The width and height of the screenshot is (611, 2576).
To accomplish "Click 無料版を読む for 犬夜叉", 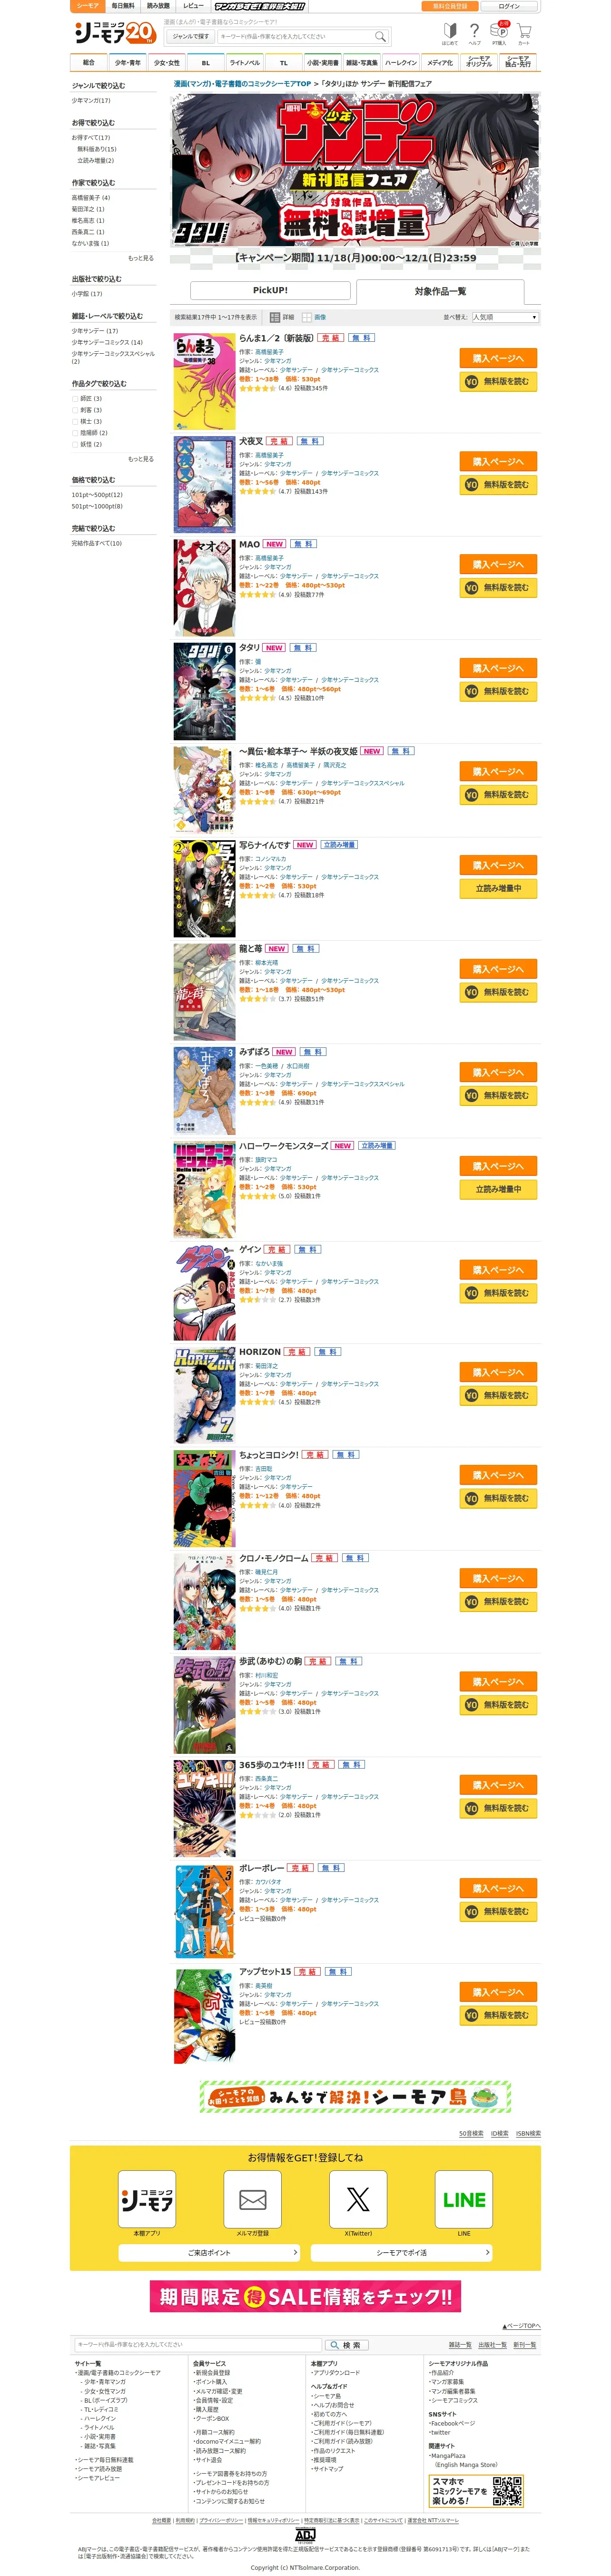I will (x=498, y=484).
